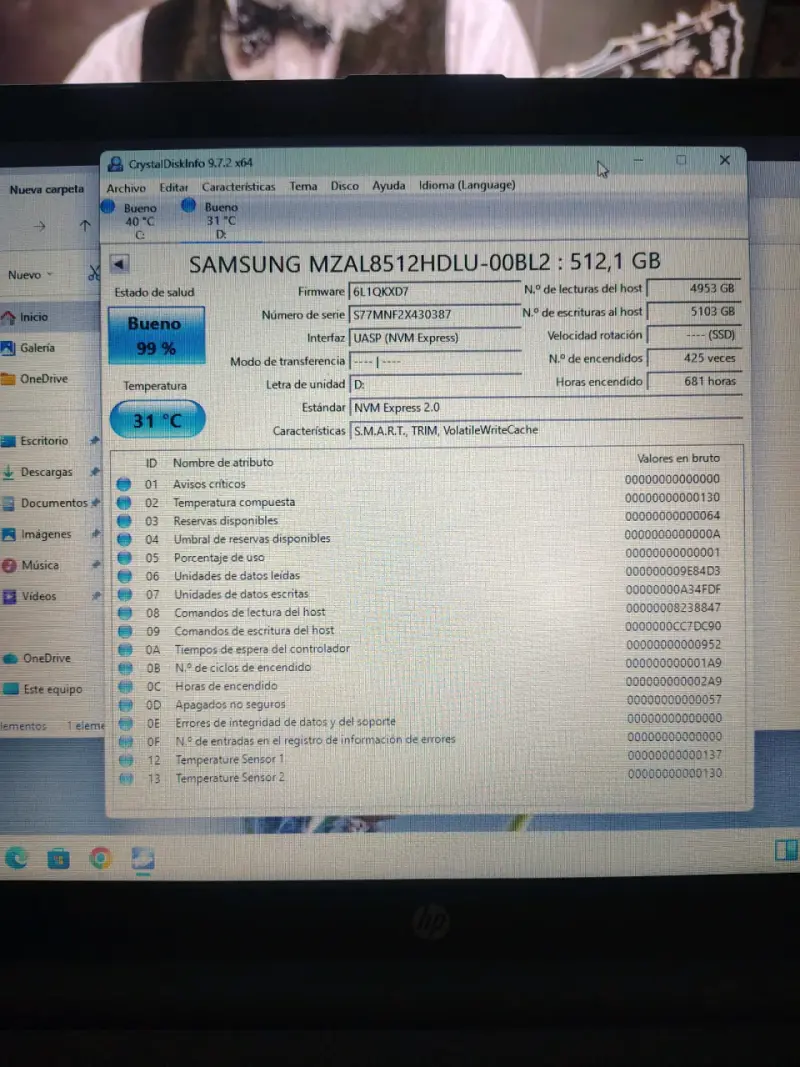Click the previous disk arrow button
800x1067 pixels.
[119, 264]
